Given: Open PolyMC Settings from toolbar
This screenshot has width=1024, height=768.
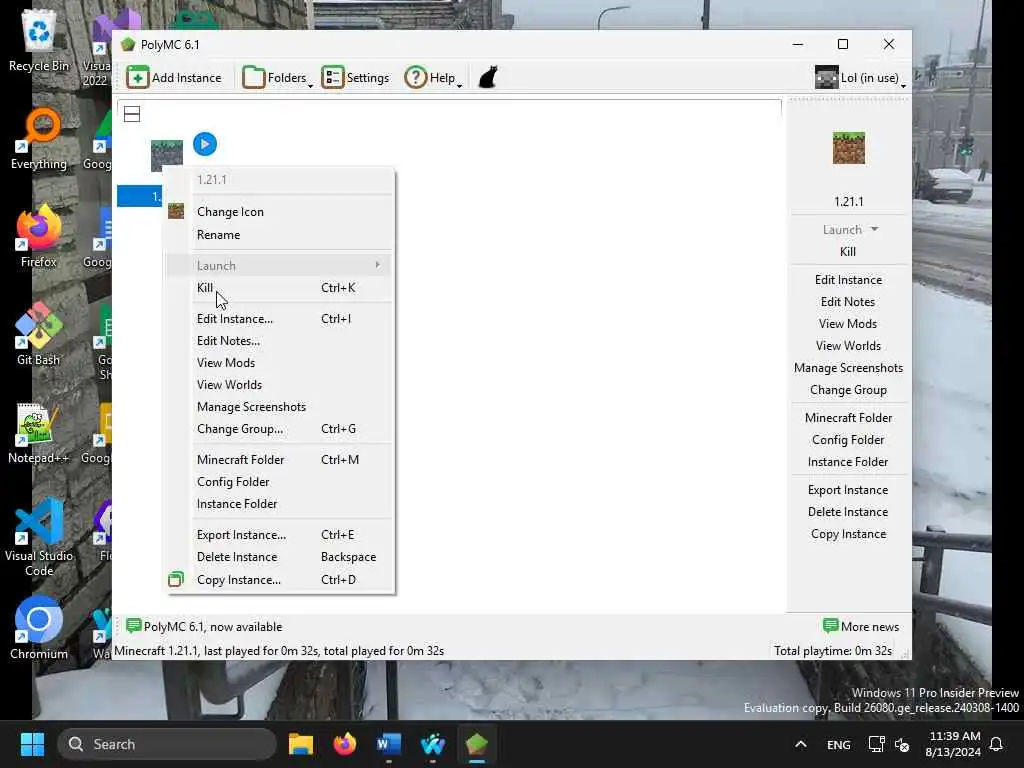Looking at the screenshot, I should (355, 78).
